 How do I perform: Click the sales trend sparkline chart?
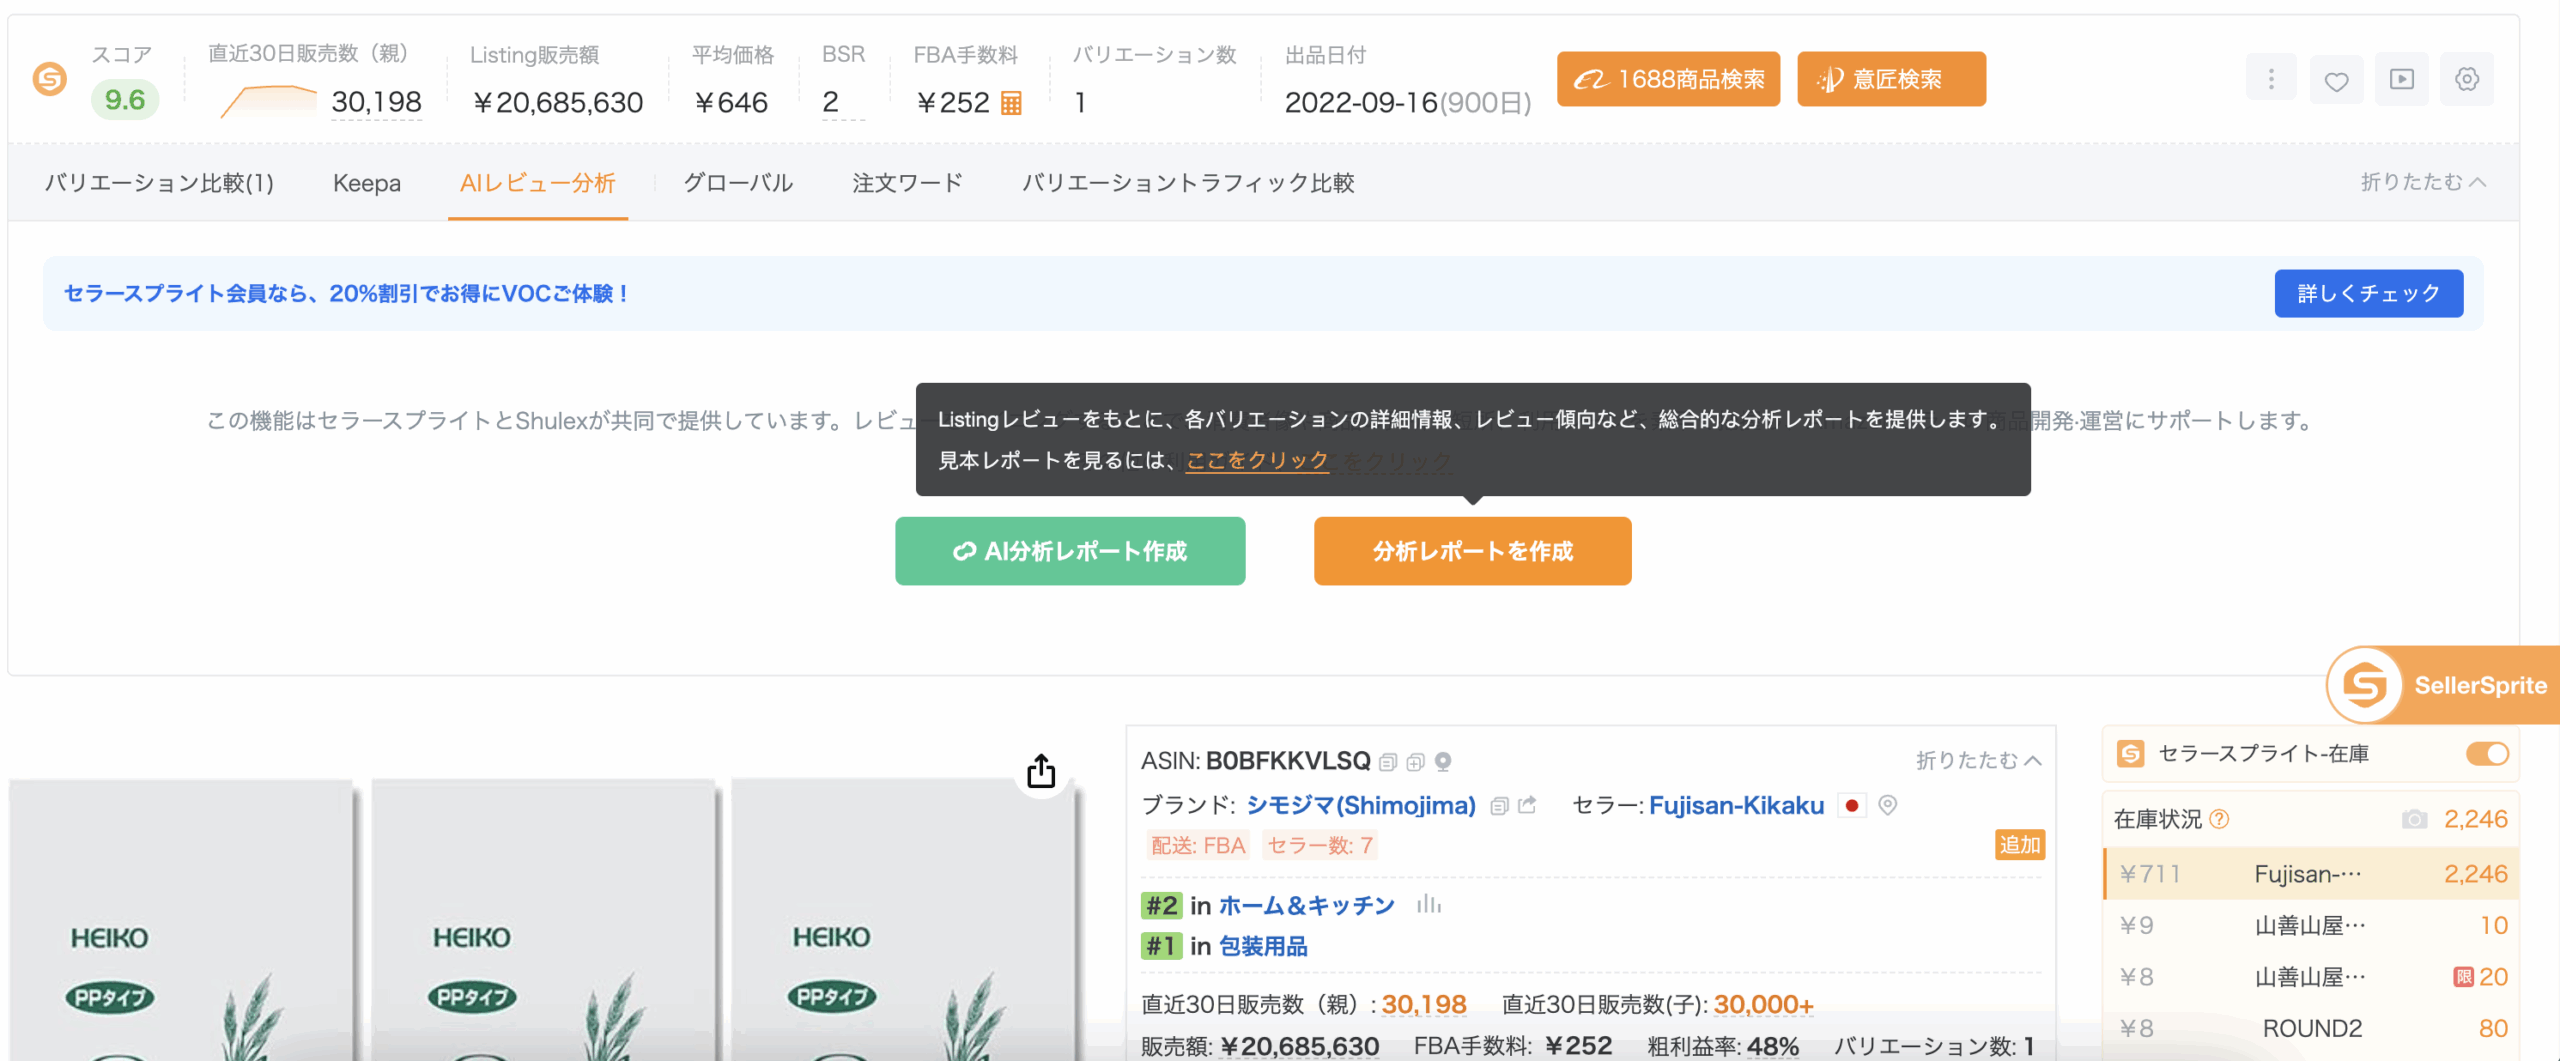pos(267,102)
